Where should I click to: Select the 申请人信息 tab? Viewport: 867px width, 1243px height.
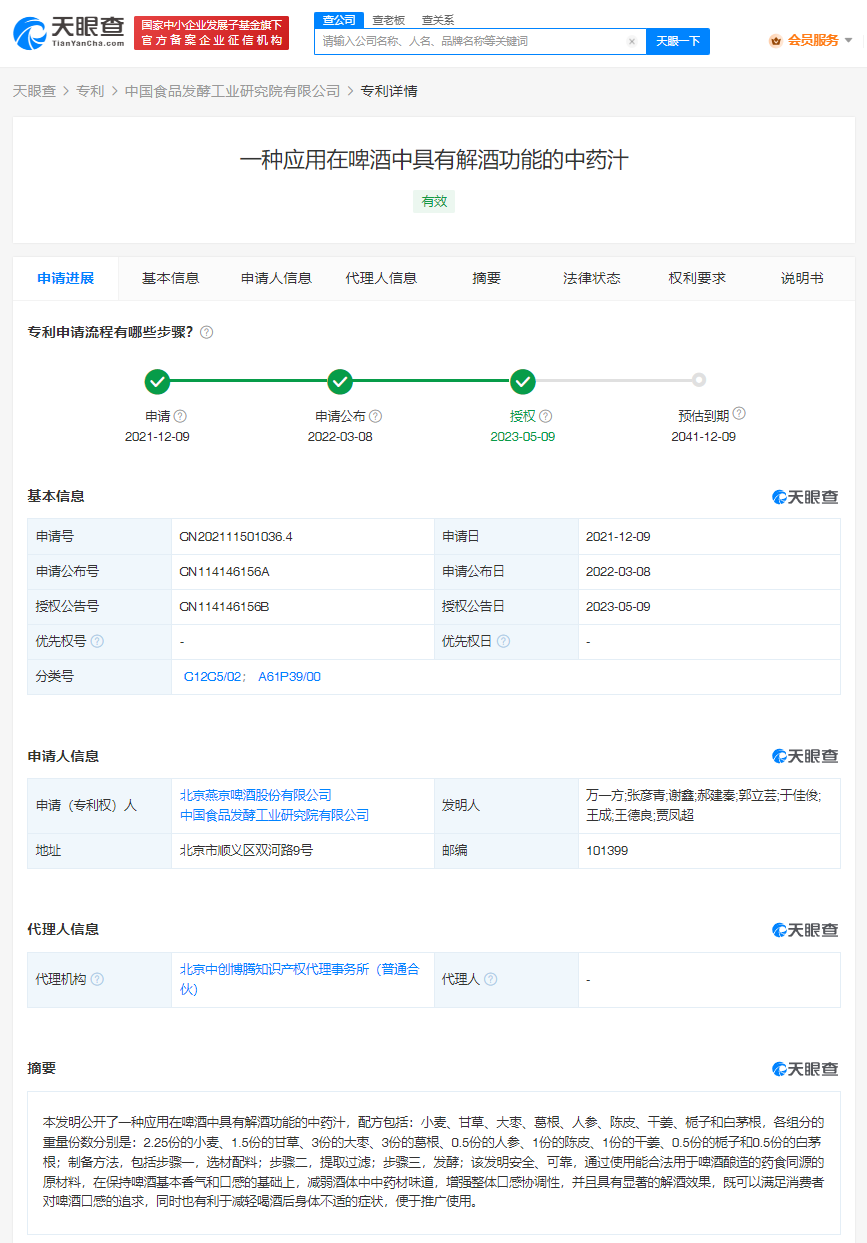276,279
